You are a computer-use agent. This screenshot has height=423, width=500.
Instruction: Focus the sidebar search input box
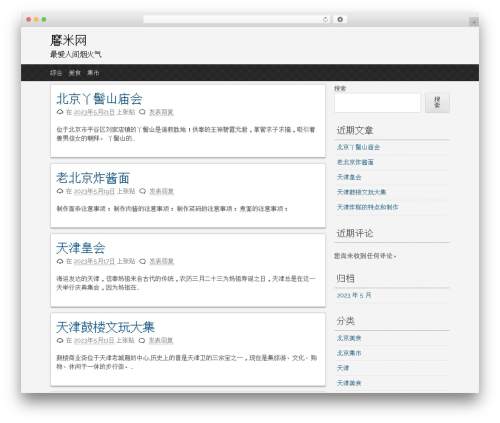tap(377, 103)
